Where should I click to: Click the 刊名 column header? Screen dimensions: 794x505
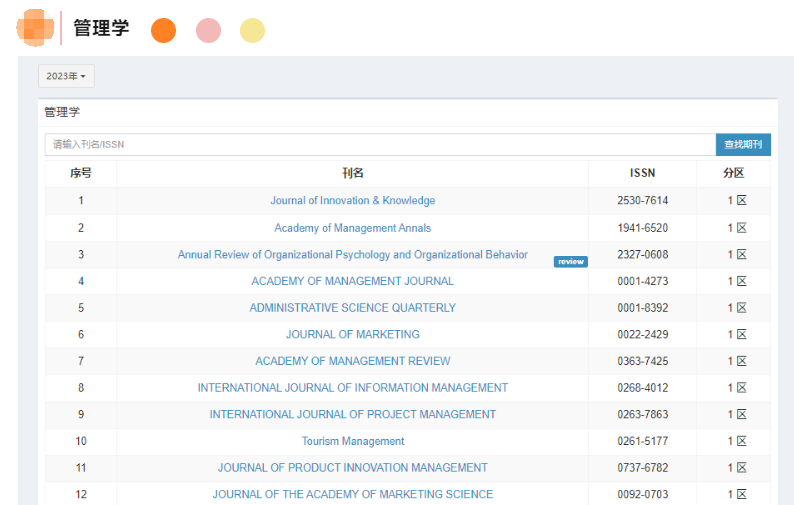(352, 173)
